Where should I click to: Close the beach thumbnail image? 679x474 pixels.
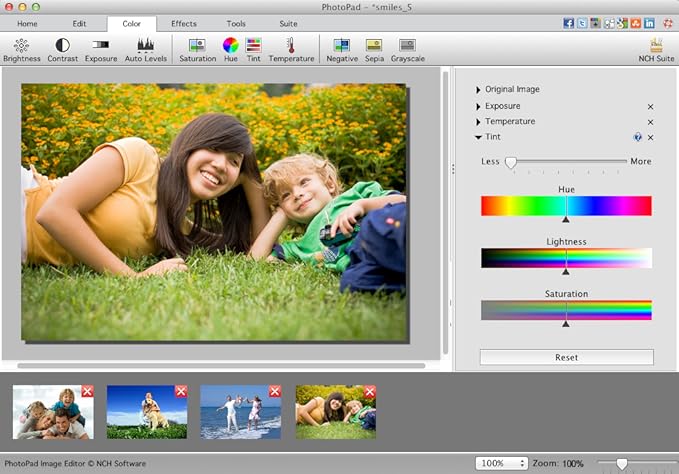pos(274,391)
